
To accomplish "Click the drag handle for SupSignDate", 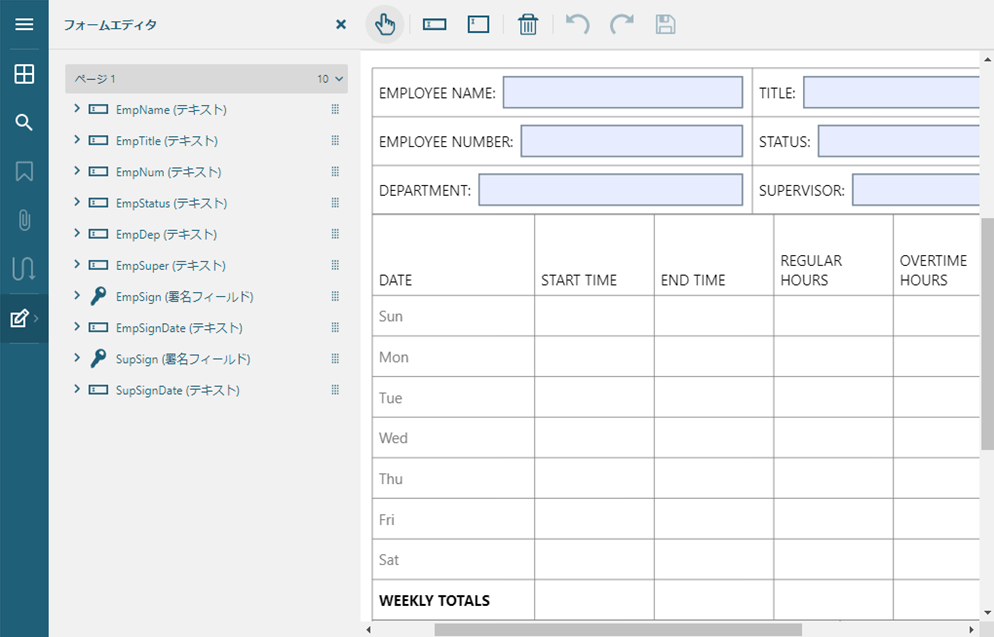I will click(x=335, y=390).
